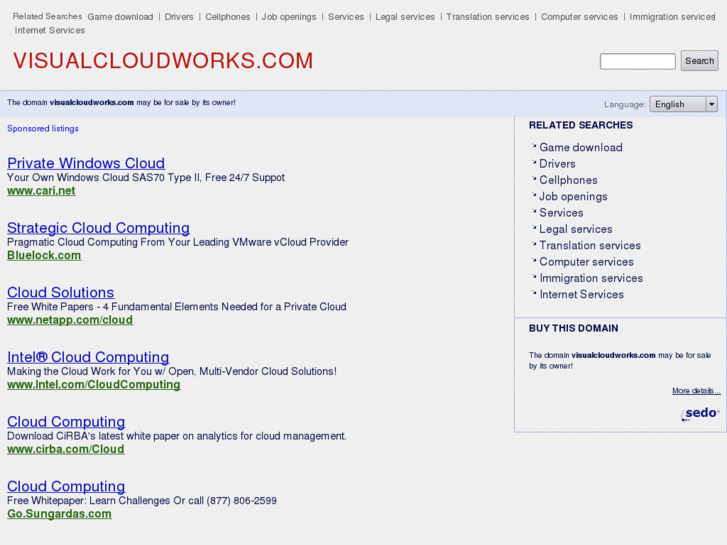Click arrow bullet beside sidebar Drivers
The height and width of the screenshot is (545, 727).
click(534, 162)
